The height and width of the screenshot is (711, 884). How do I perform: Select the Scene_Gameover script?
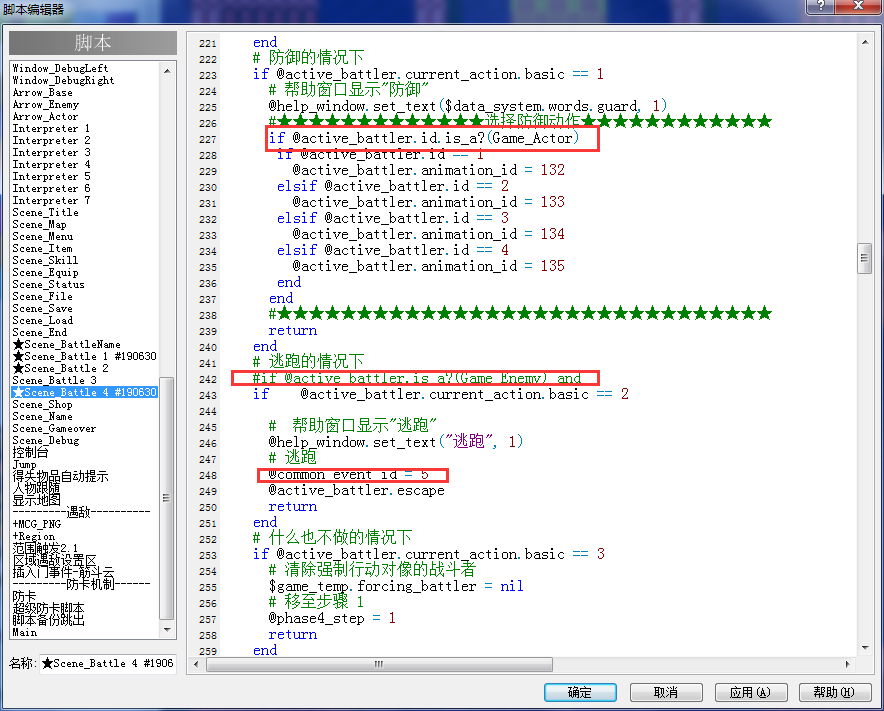pos(54,429)
